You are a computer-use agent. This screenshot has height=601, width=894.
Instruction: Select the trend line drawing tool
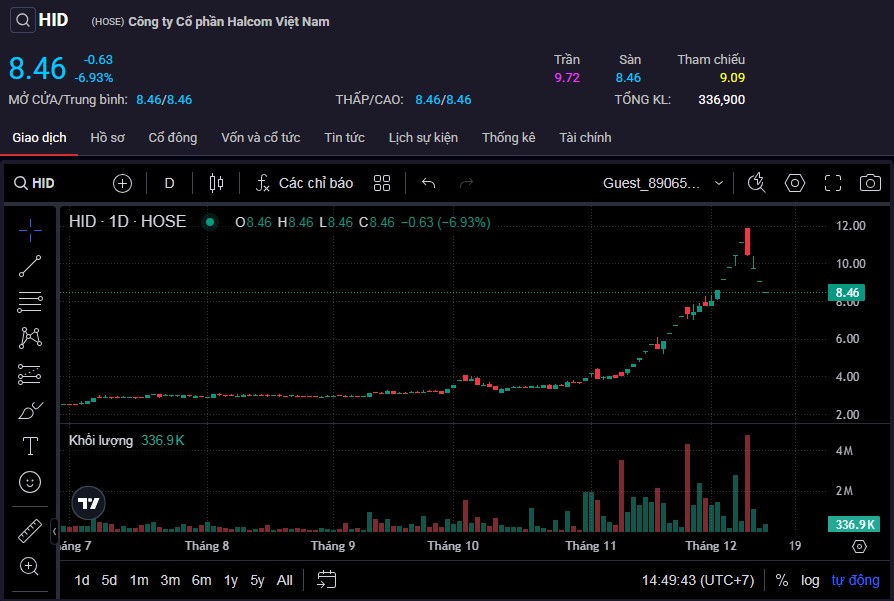30,265
